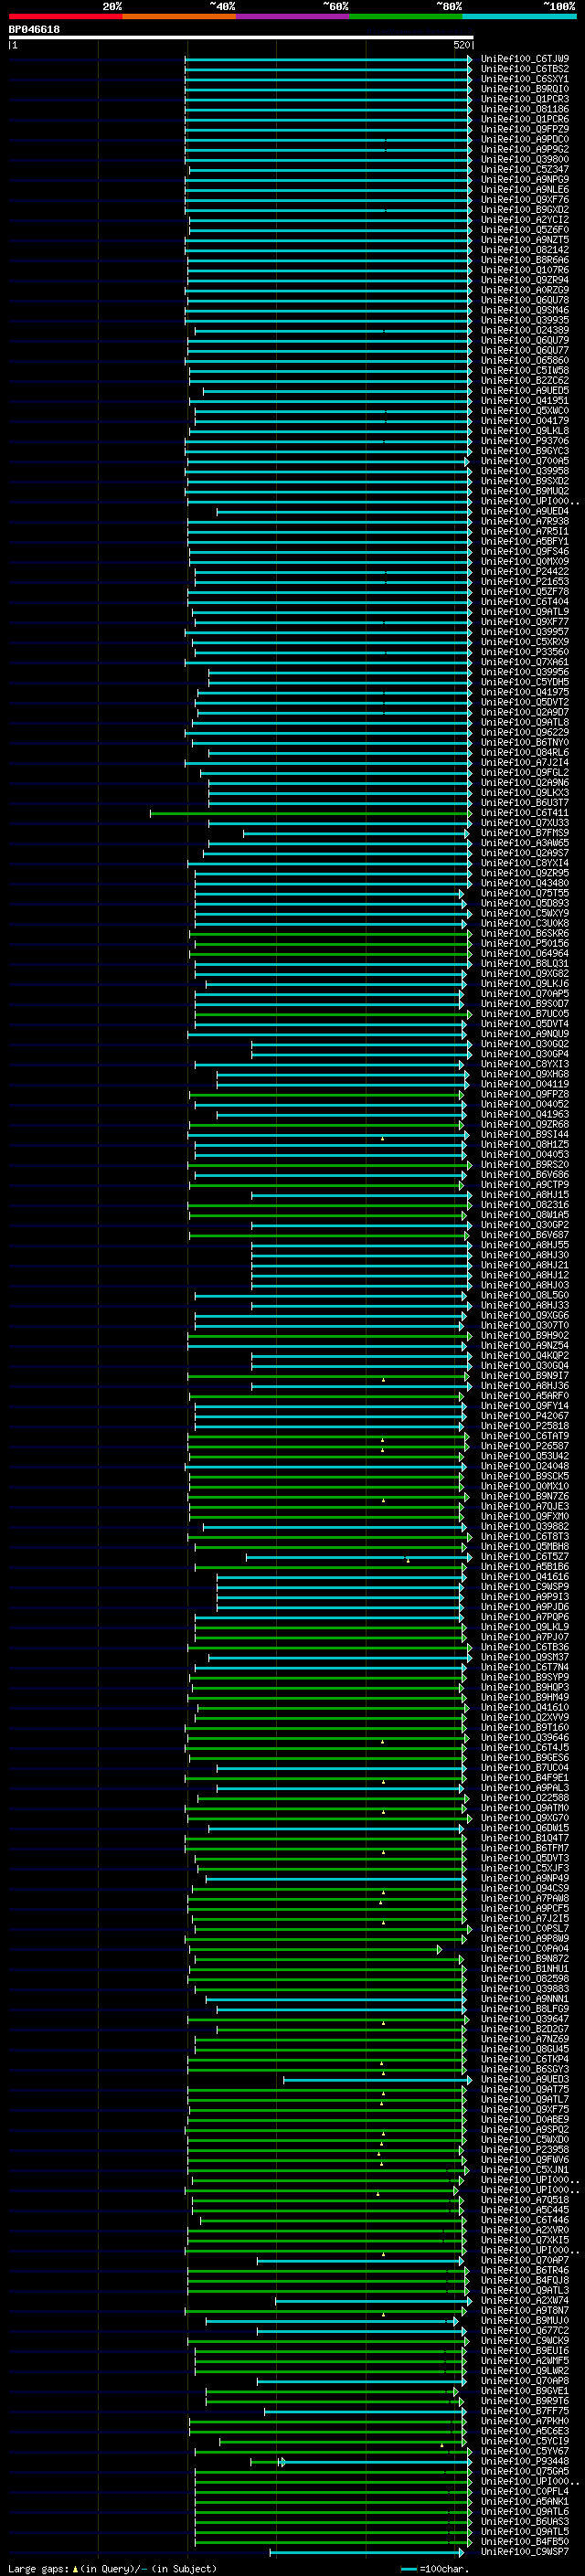The image size is (585, 2576).
Task: Click hit UniRef100_Q9ZR94
Action: [525, 280]
